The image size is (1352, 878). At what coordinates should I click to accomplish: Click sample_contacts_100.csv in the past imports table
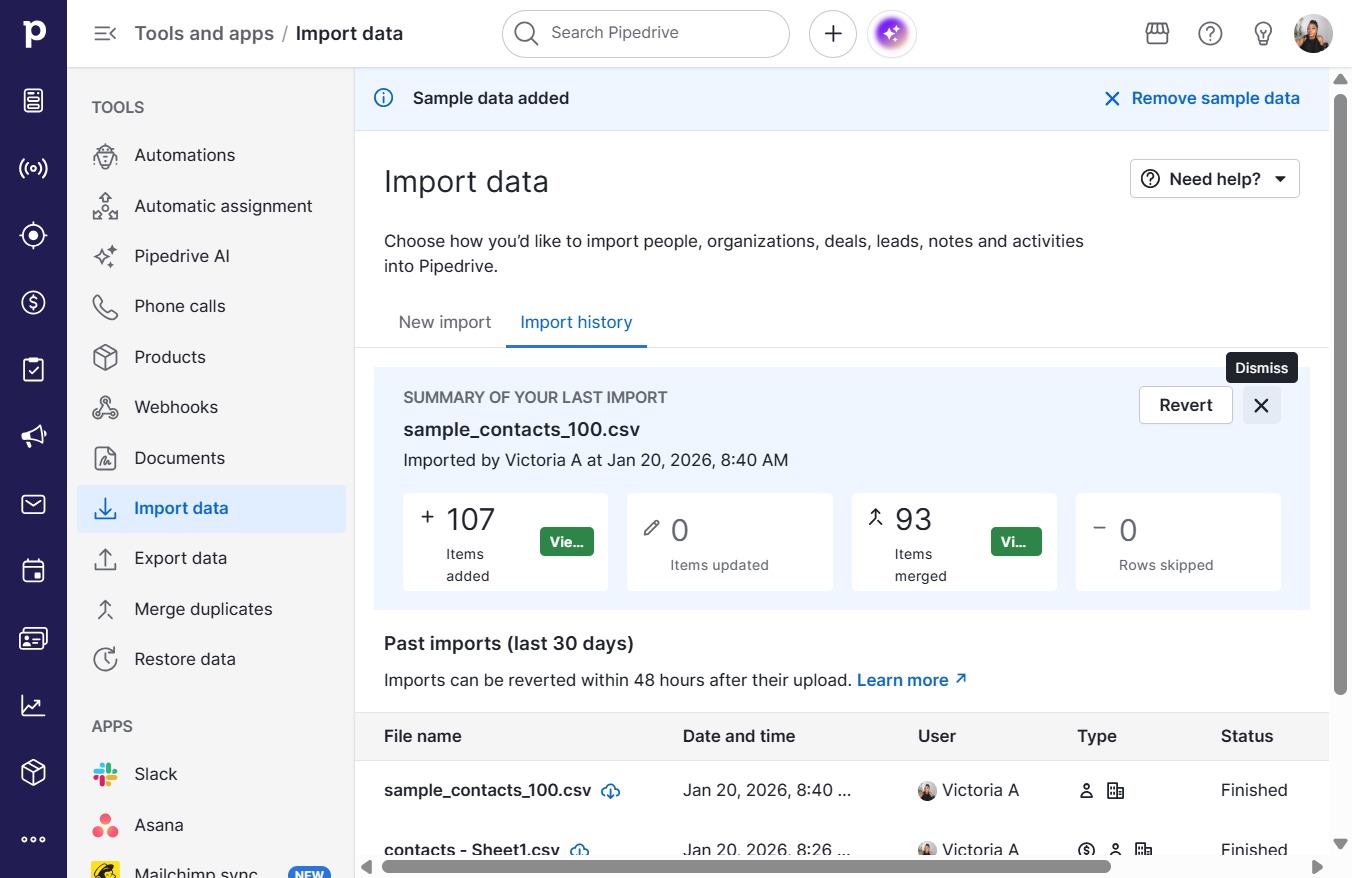488,790
